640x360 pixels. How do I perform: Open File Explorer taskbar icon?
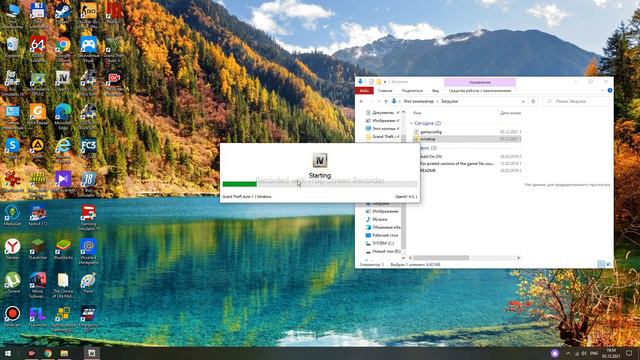coord(64,353)
